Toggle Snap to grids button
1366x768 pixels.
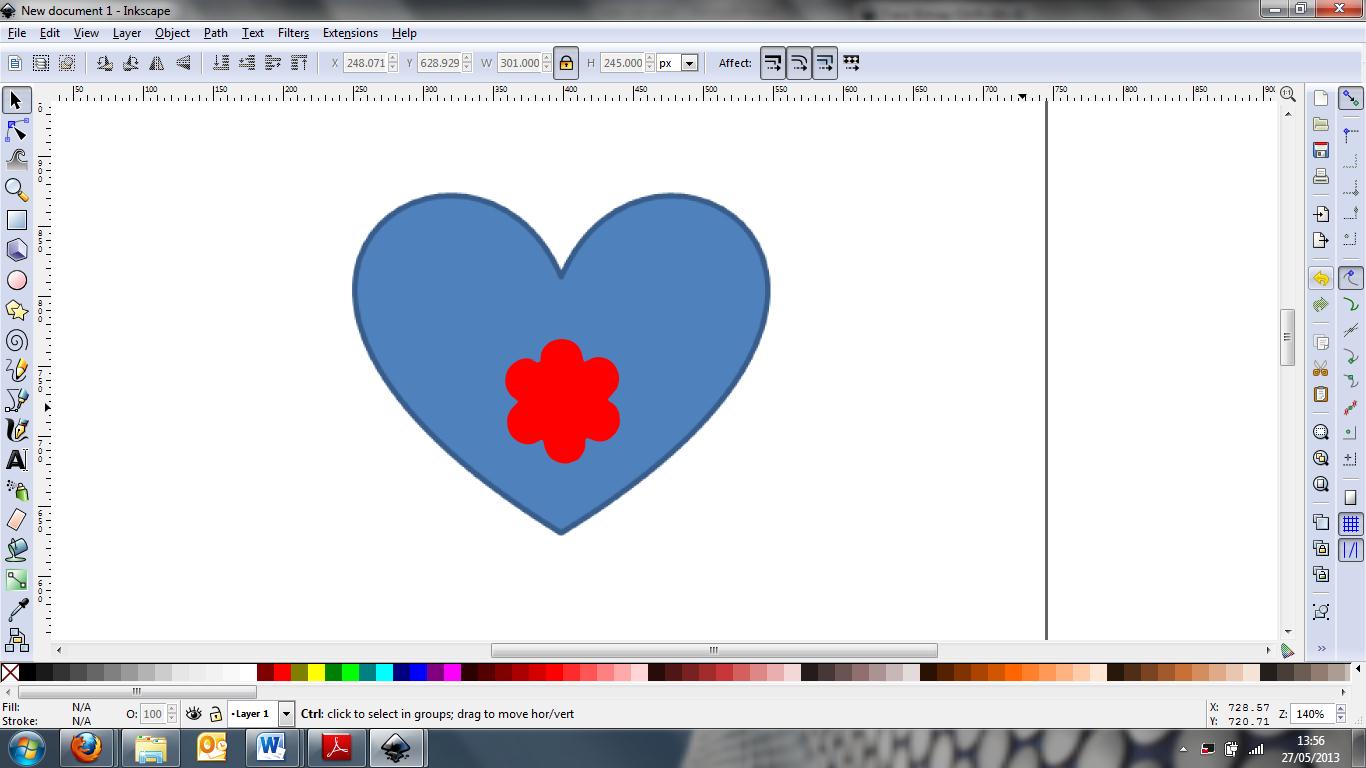(1351, 524)
